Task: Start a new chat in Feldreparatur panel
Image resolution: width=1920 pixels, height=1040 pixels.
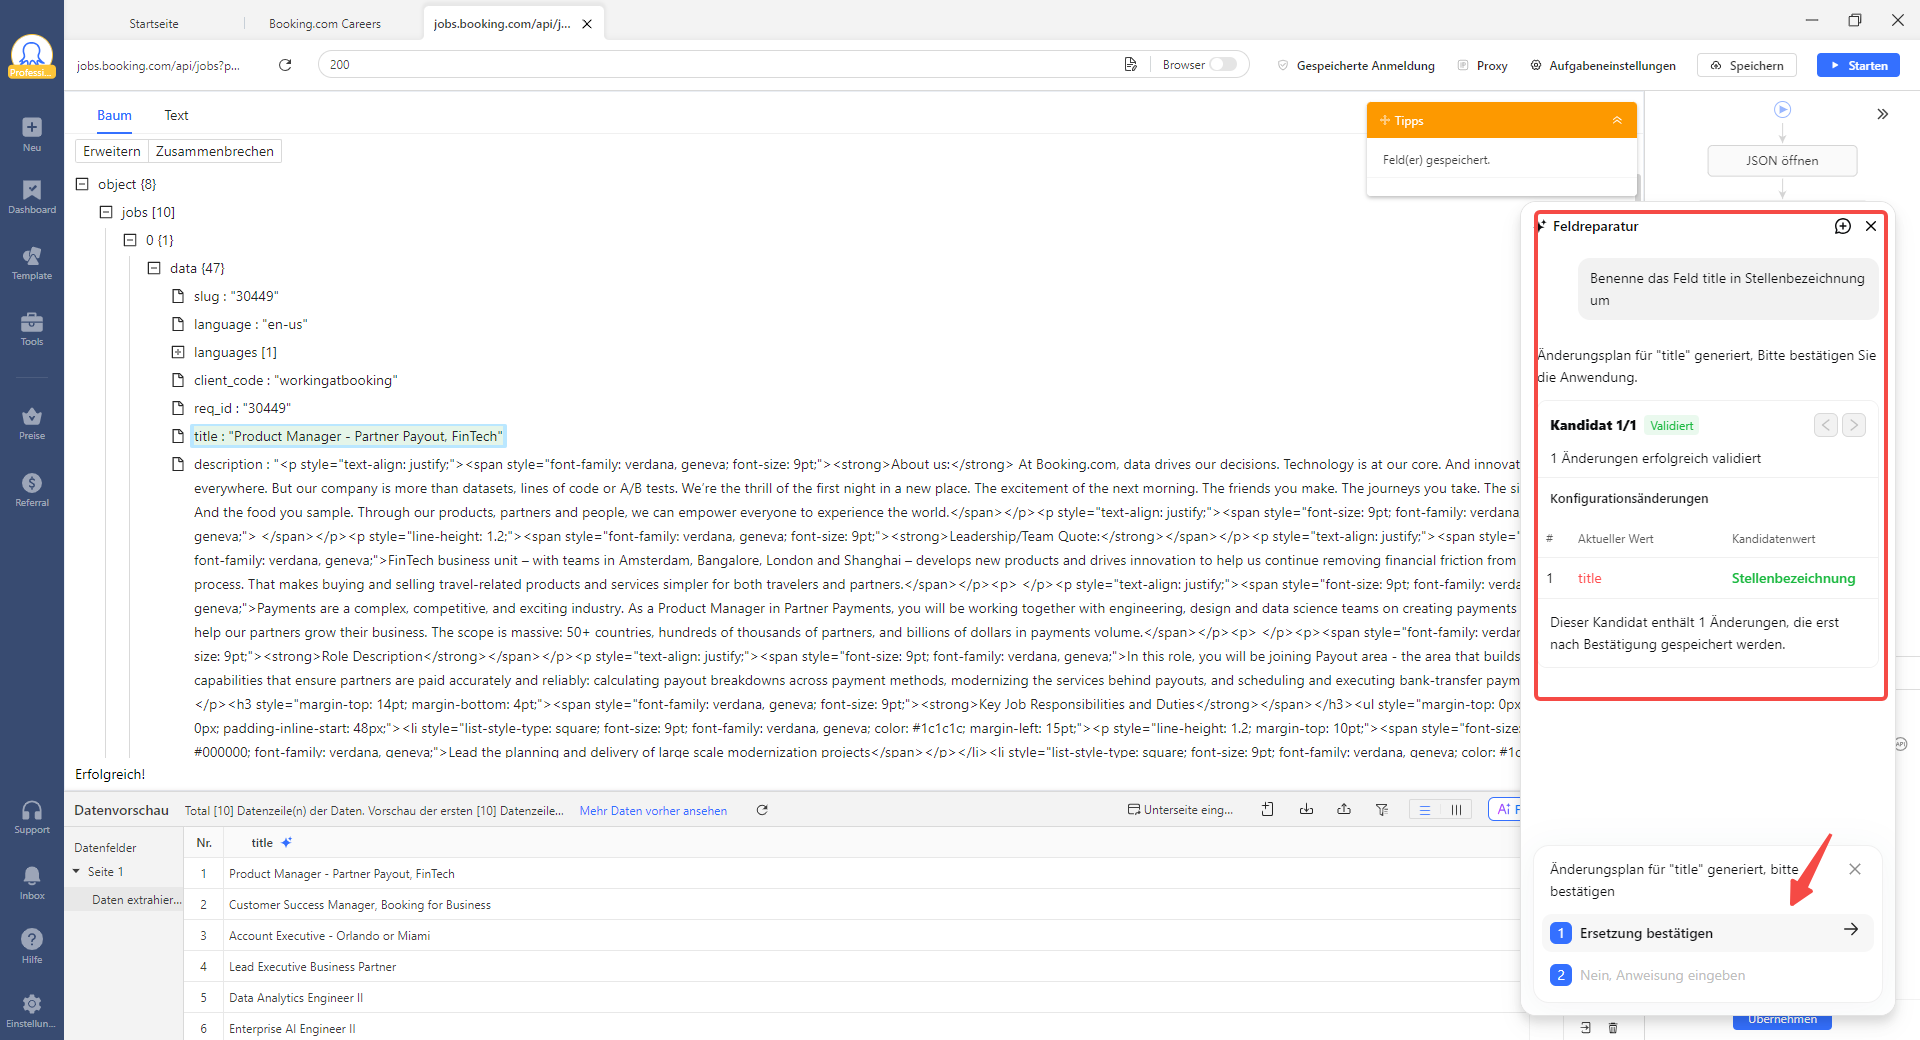Action: (x=1843, y=226)
